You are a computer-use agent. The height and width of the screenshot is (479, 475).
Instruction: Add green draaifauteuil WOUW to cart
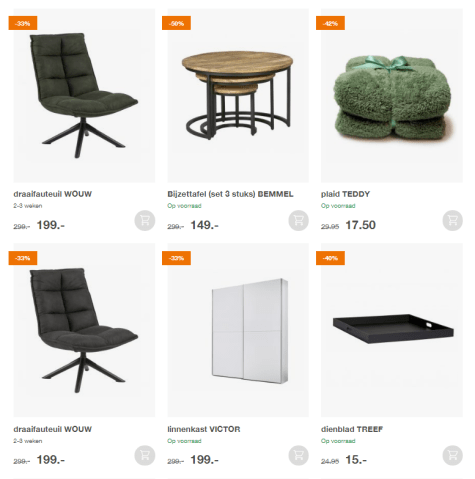tap(145, 220)
